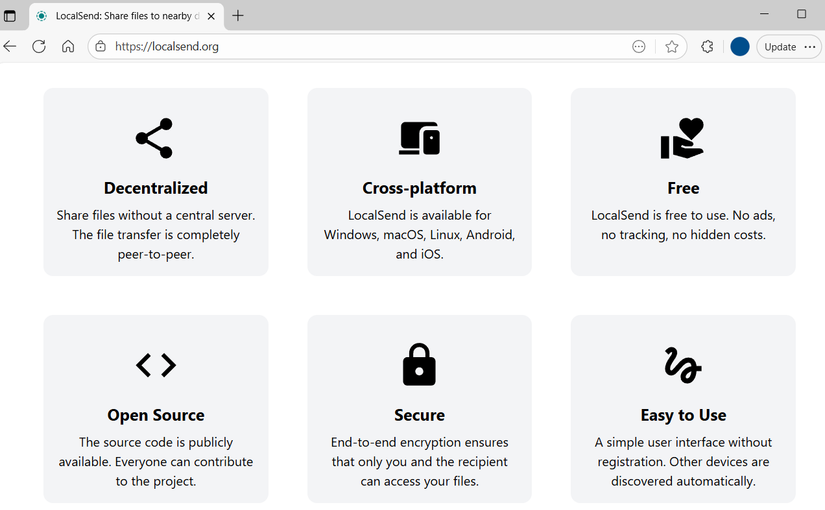Go back to the previous page

click(10, 46)
